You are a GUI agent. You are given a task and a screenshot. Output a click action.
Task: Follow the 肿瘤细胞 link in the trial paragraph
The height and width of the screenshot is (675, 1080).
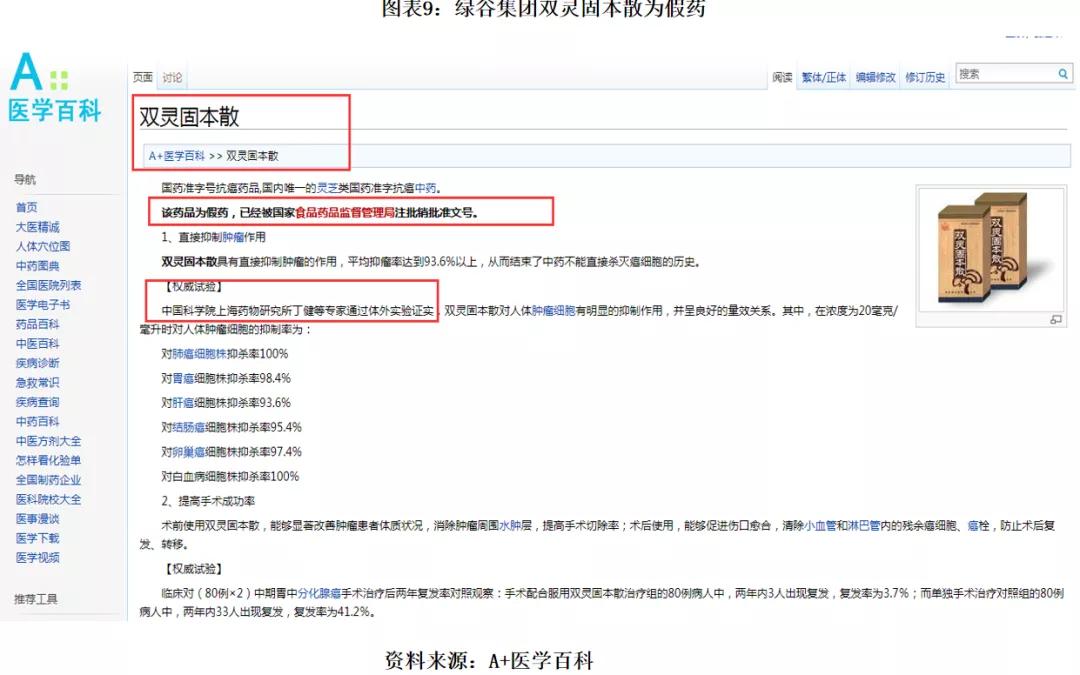(x=553, y=311)
